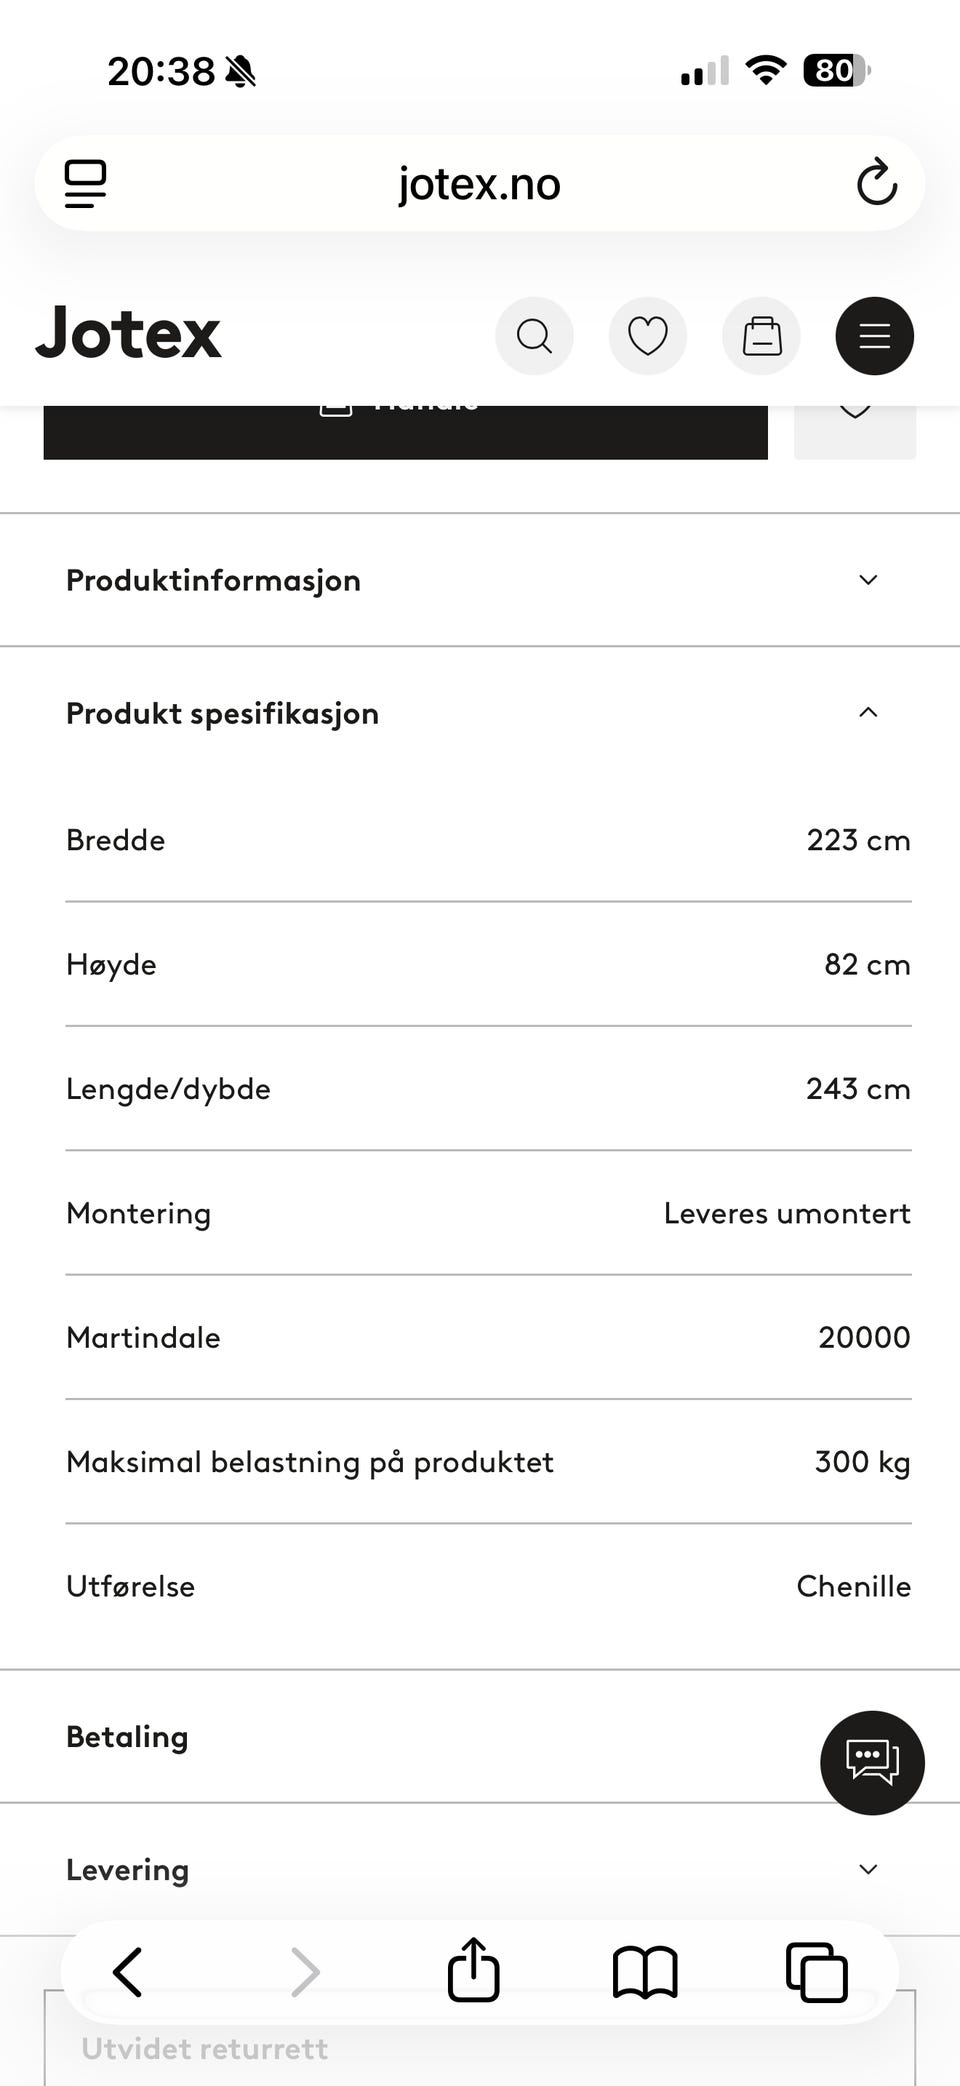960x2086 pixels.
Task: Tap the black Handle buy button
Action: pyautogui.click(x=405, y=432)
